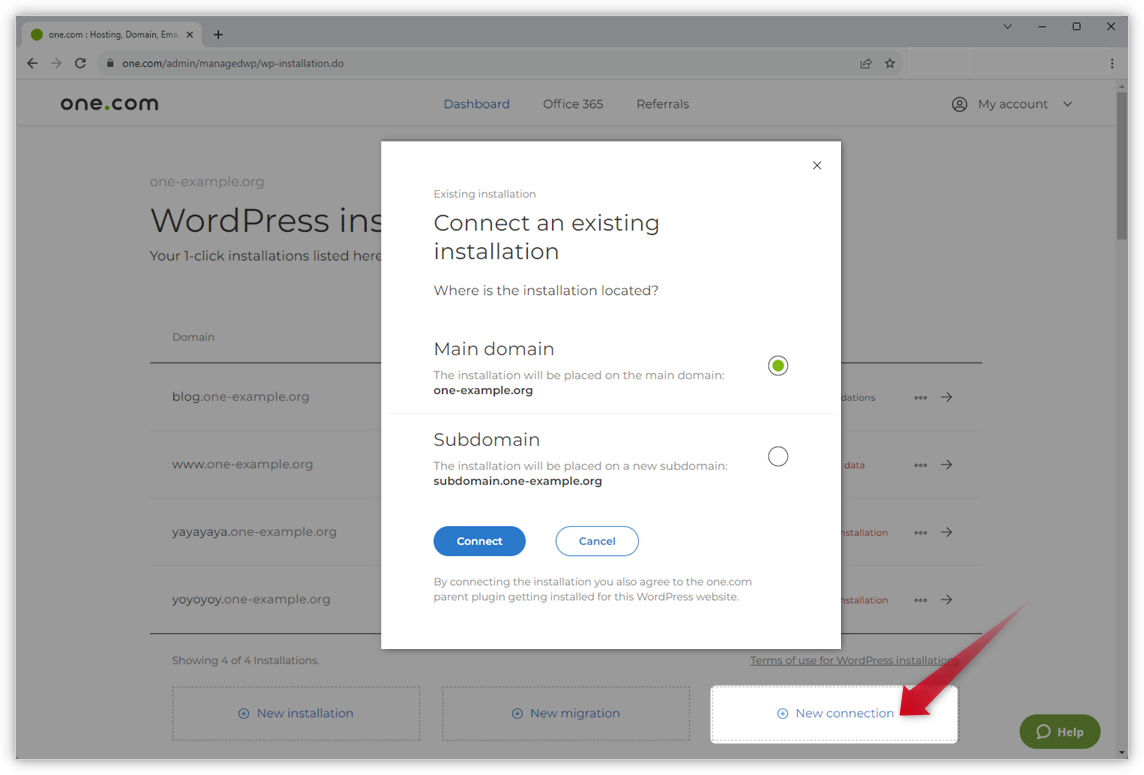The image size is (1144, 775).
Task: Click the one.com logo
Action: coord(108,103)
